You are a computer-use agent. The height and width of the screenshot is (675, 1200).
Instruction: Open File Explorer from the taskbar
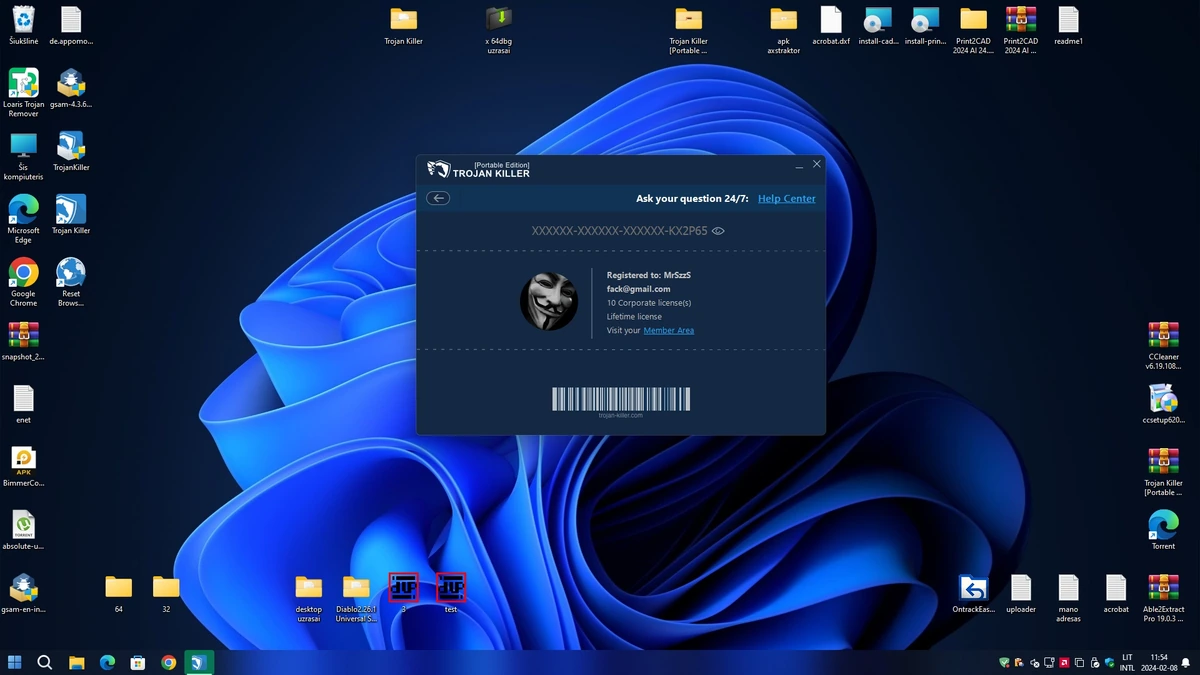[x=76, y=662]
